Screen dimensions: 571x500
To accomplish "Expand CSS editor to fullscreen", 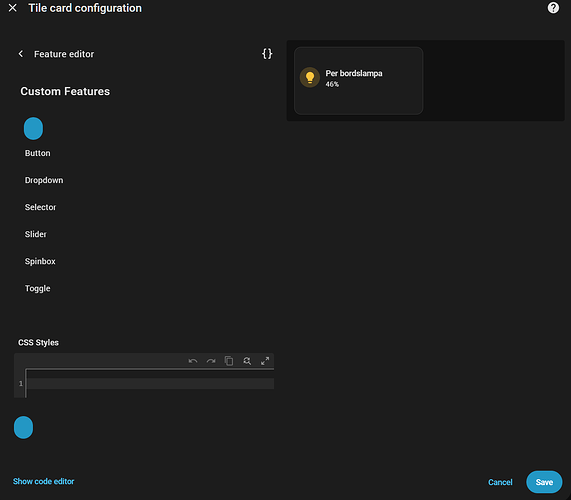I will pos(265,361).
